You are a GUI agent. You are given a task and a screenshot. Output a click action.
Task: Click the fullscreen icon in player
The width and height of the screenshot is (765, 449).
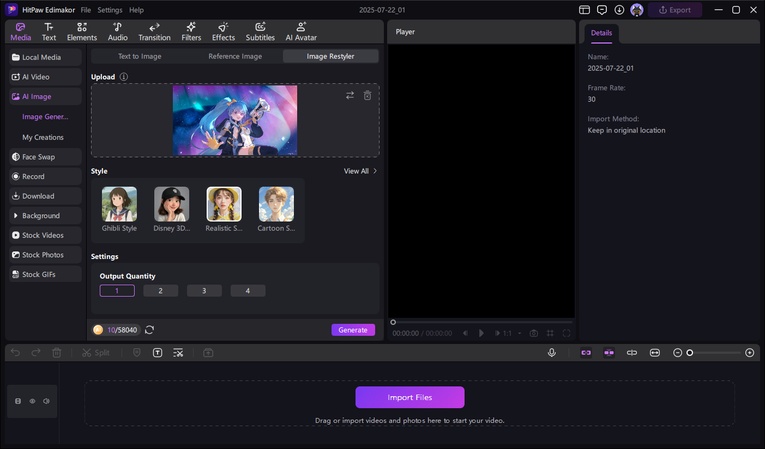pyautogui.click(x=566, y=333)
